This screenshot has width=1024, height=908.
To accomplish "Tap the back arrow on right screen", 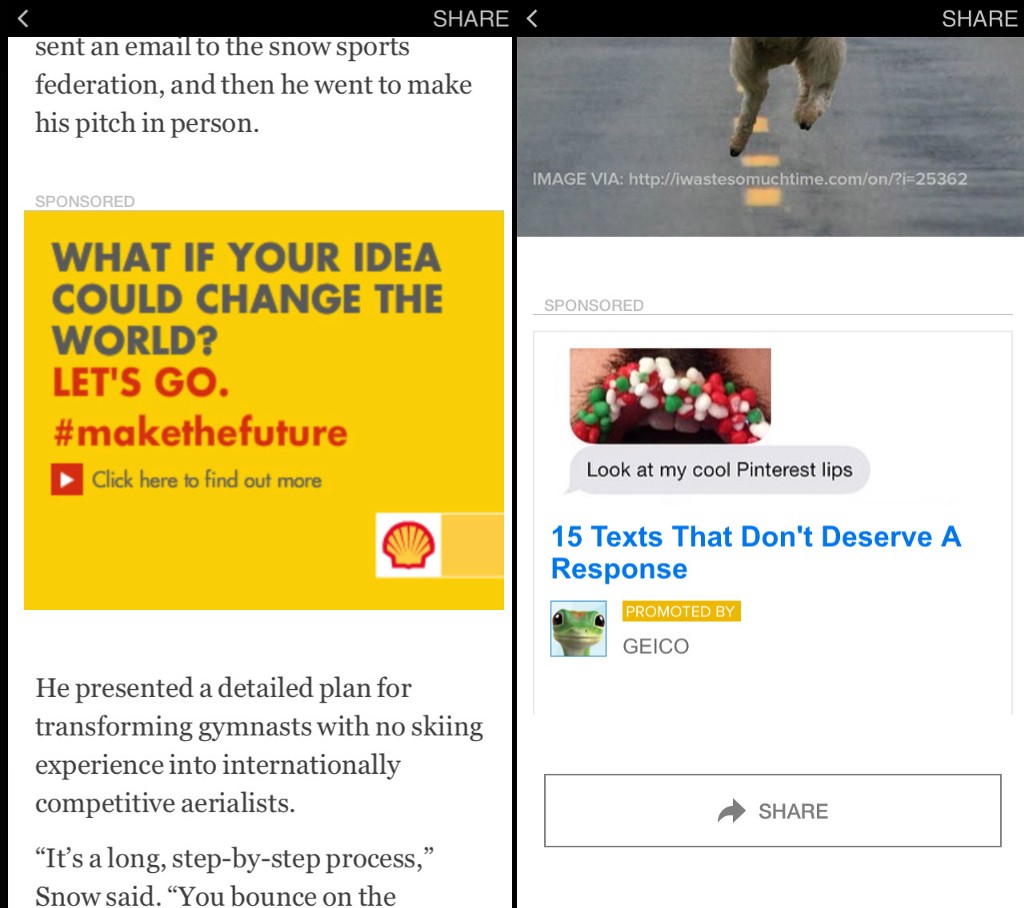I will pyautogui.click(x=532, y=18).
